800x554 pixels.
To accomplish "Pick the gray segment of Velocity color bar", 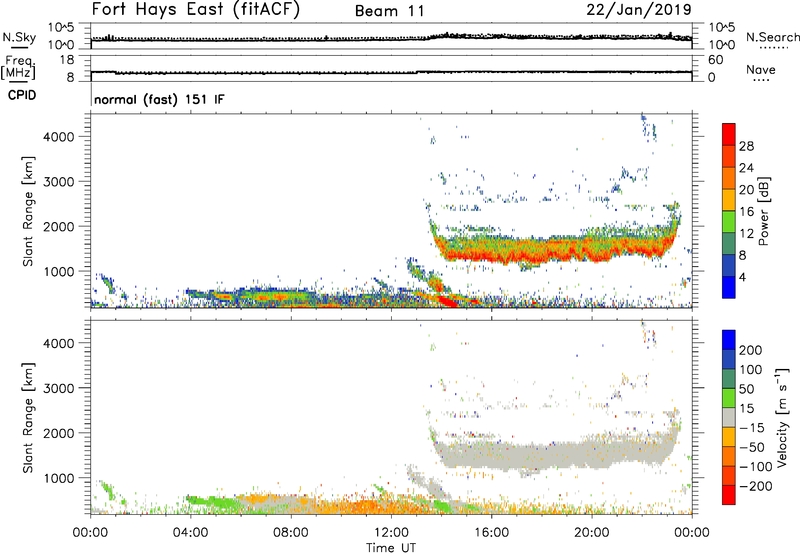I will (x=729, y=418).
